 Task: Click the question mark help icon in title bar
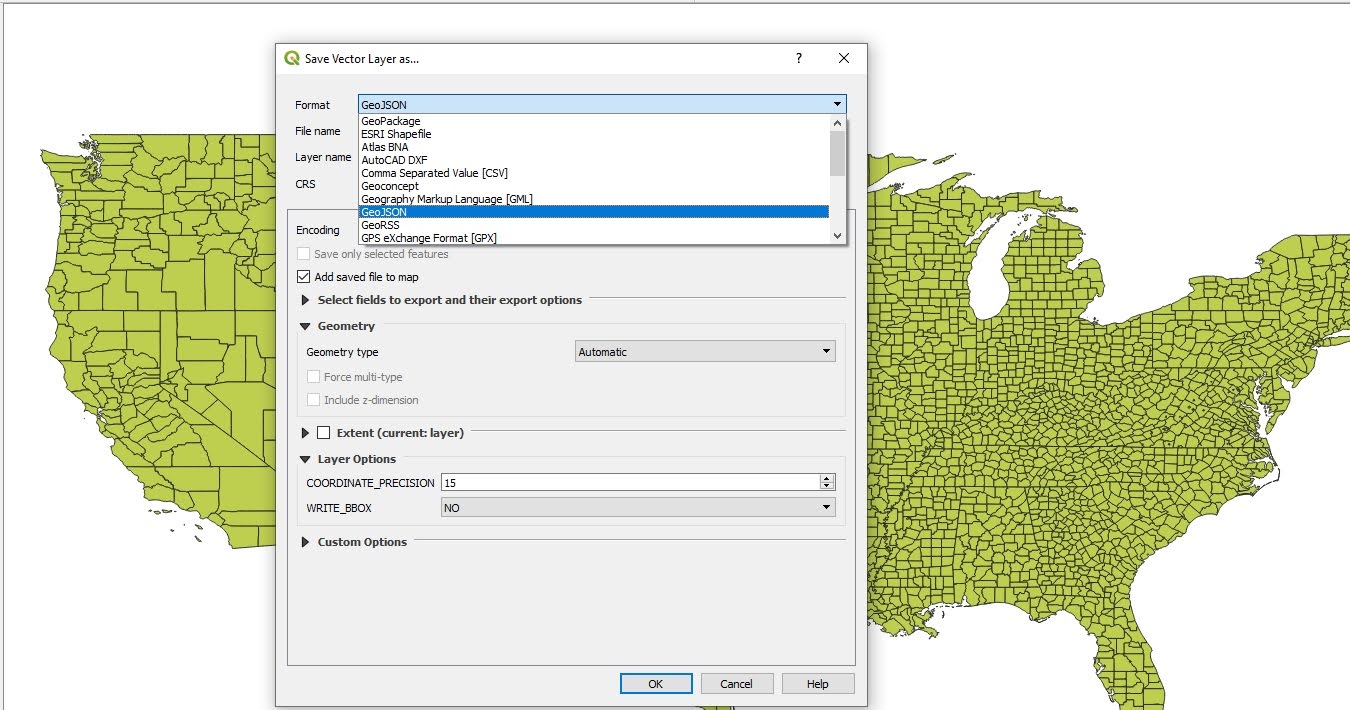coord(798,58)
